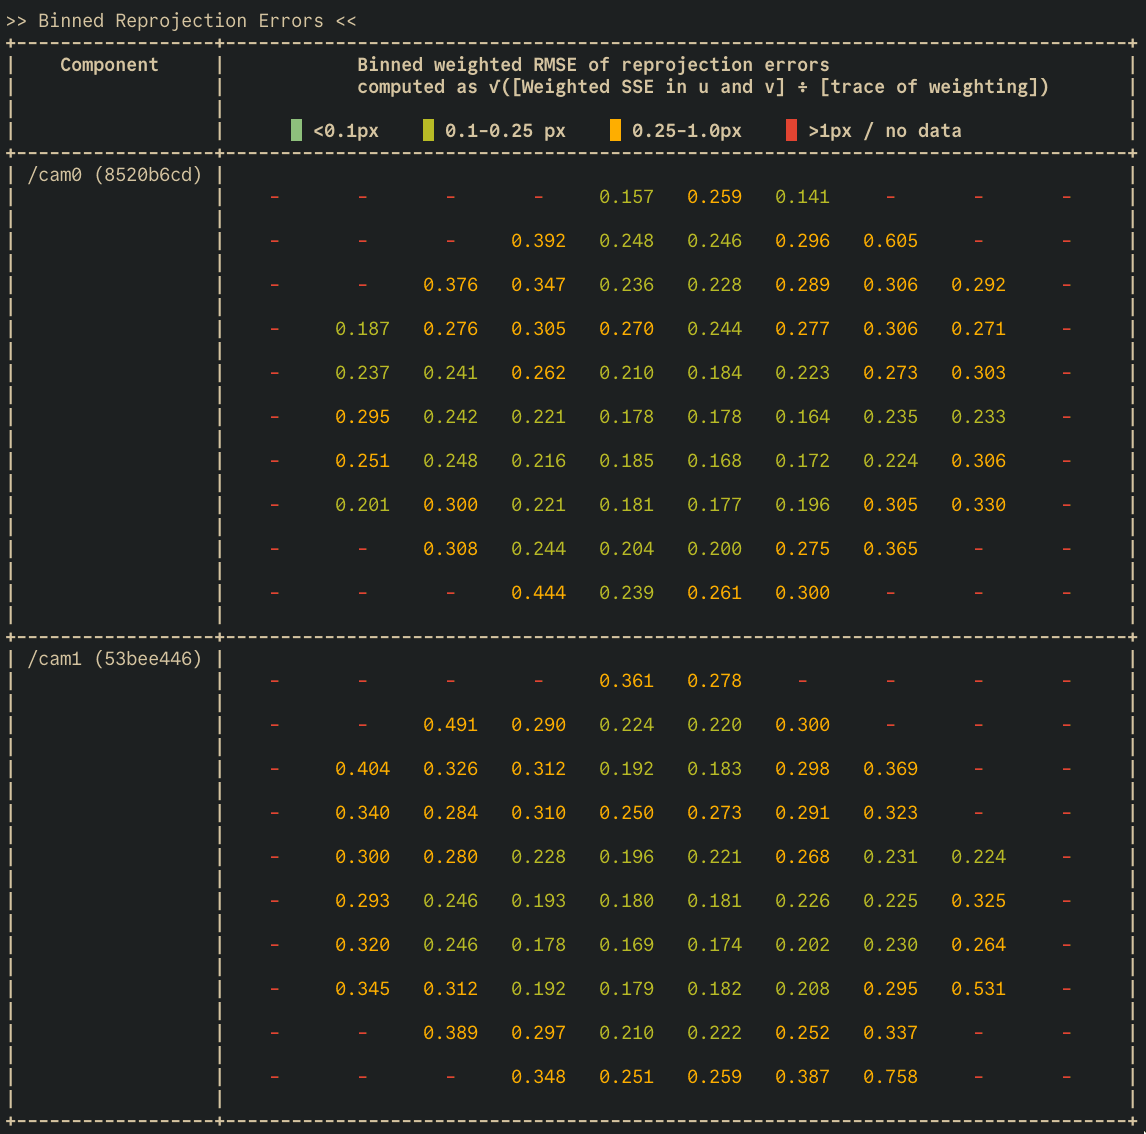Click the value 0.444
Image resolution: width=1146 pixels, height=1134 pixels.
(539, 593)
